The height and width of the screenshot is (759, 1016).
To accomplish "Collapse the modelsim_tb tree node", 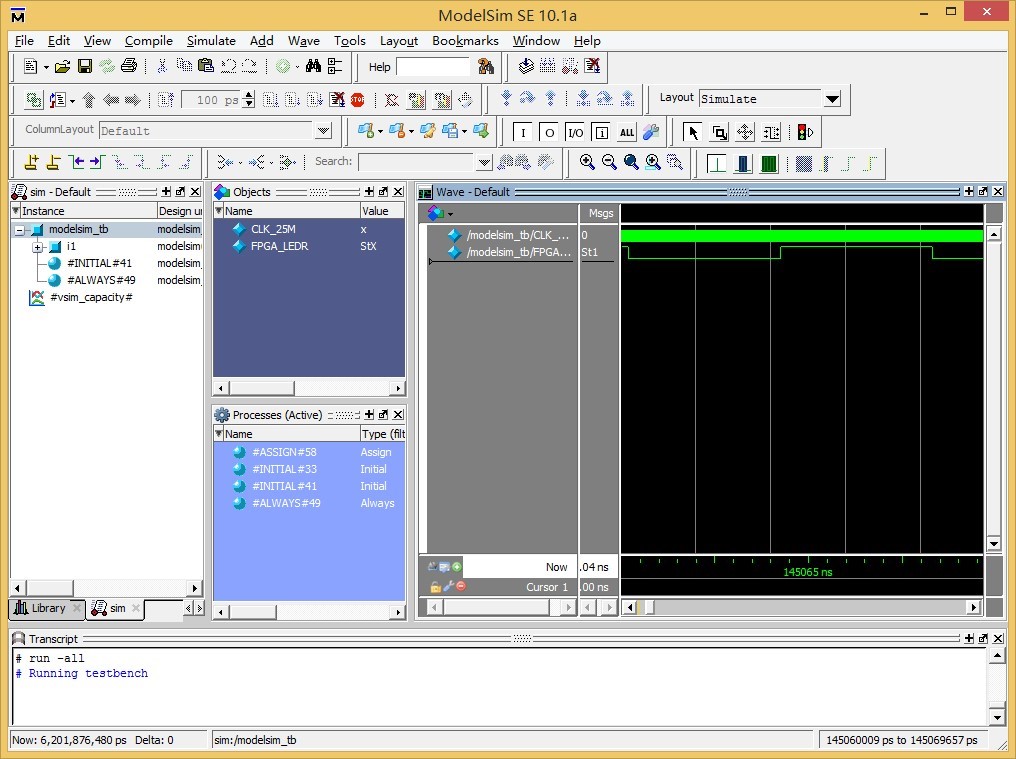I will click(20, 230).
